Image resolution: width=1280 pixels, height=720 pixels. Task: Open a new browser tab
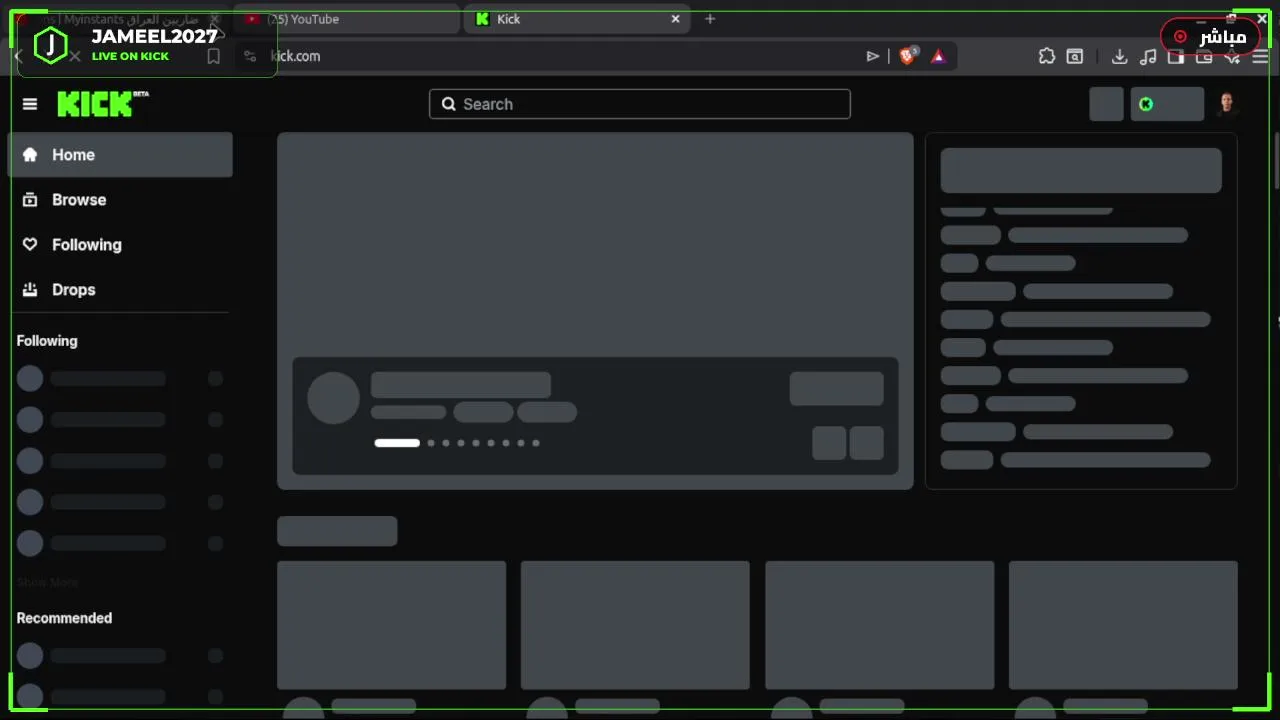[x=710, y=19]
